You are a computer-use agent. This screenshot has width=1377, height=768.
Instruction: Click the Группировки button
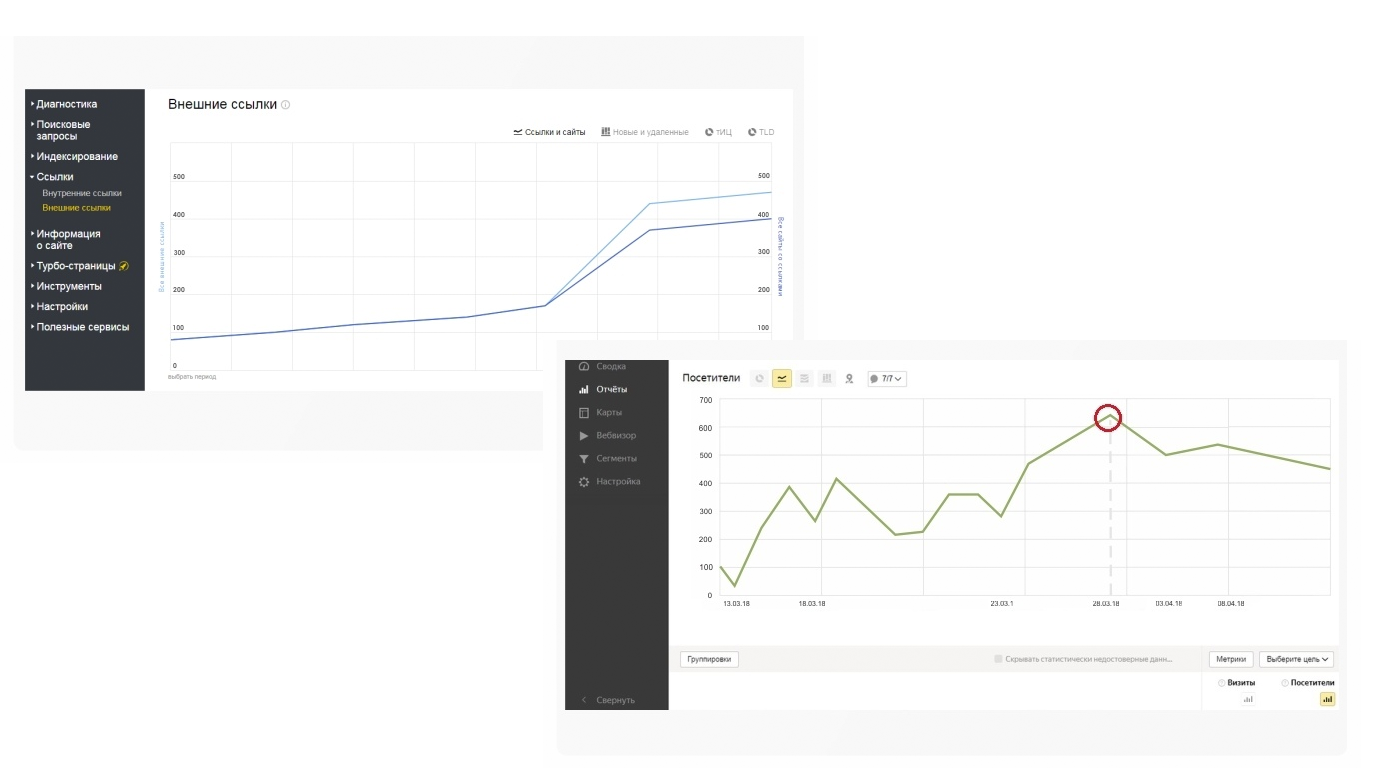(x=709, y=659)
